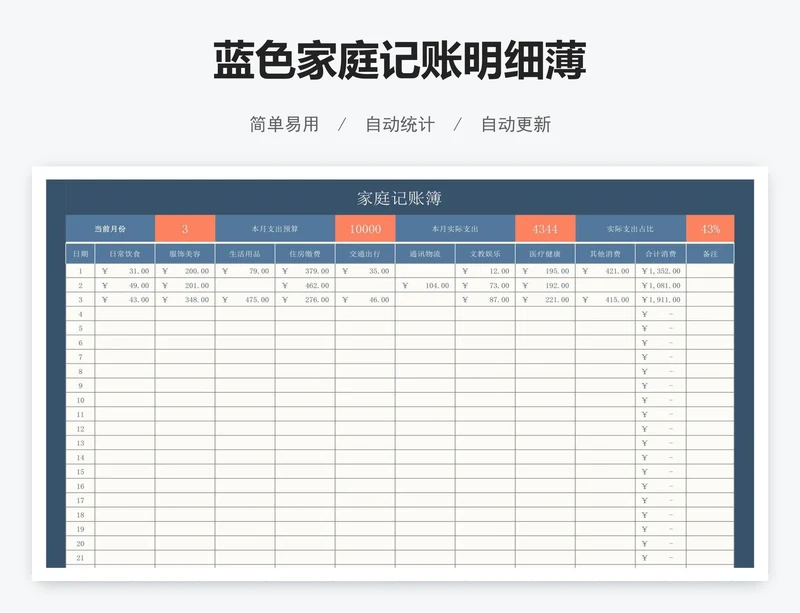
Task: Select the 73.00 文教娱乐 cell
Action: [485, 285]
